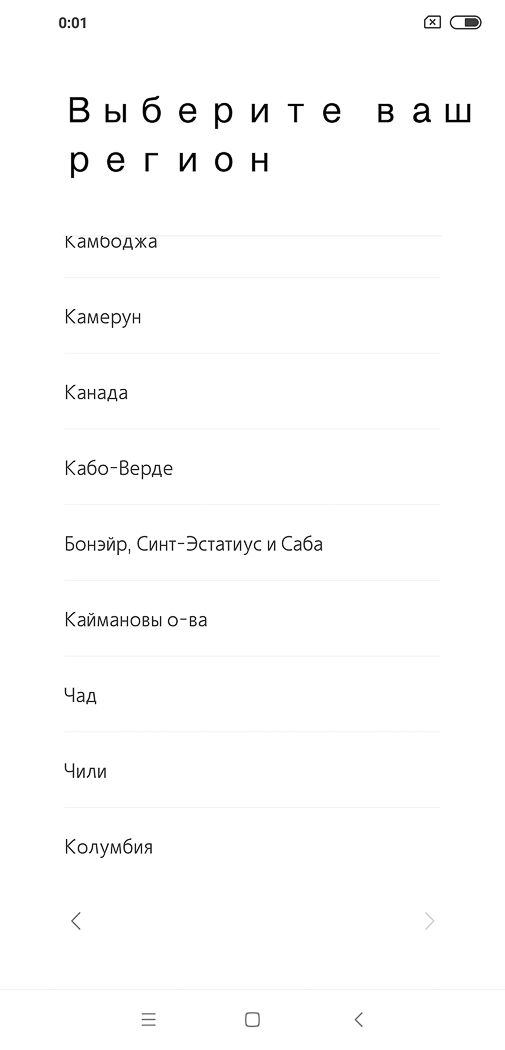Tap the battery icon in status bar
The height and width of the screenshot is (1050, 505).
(x=465, y=23)
